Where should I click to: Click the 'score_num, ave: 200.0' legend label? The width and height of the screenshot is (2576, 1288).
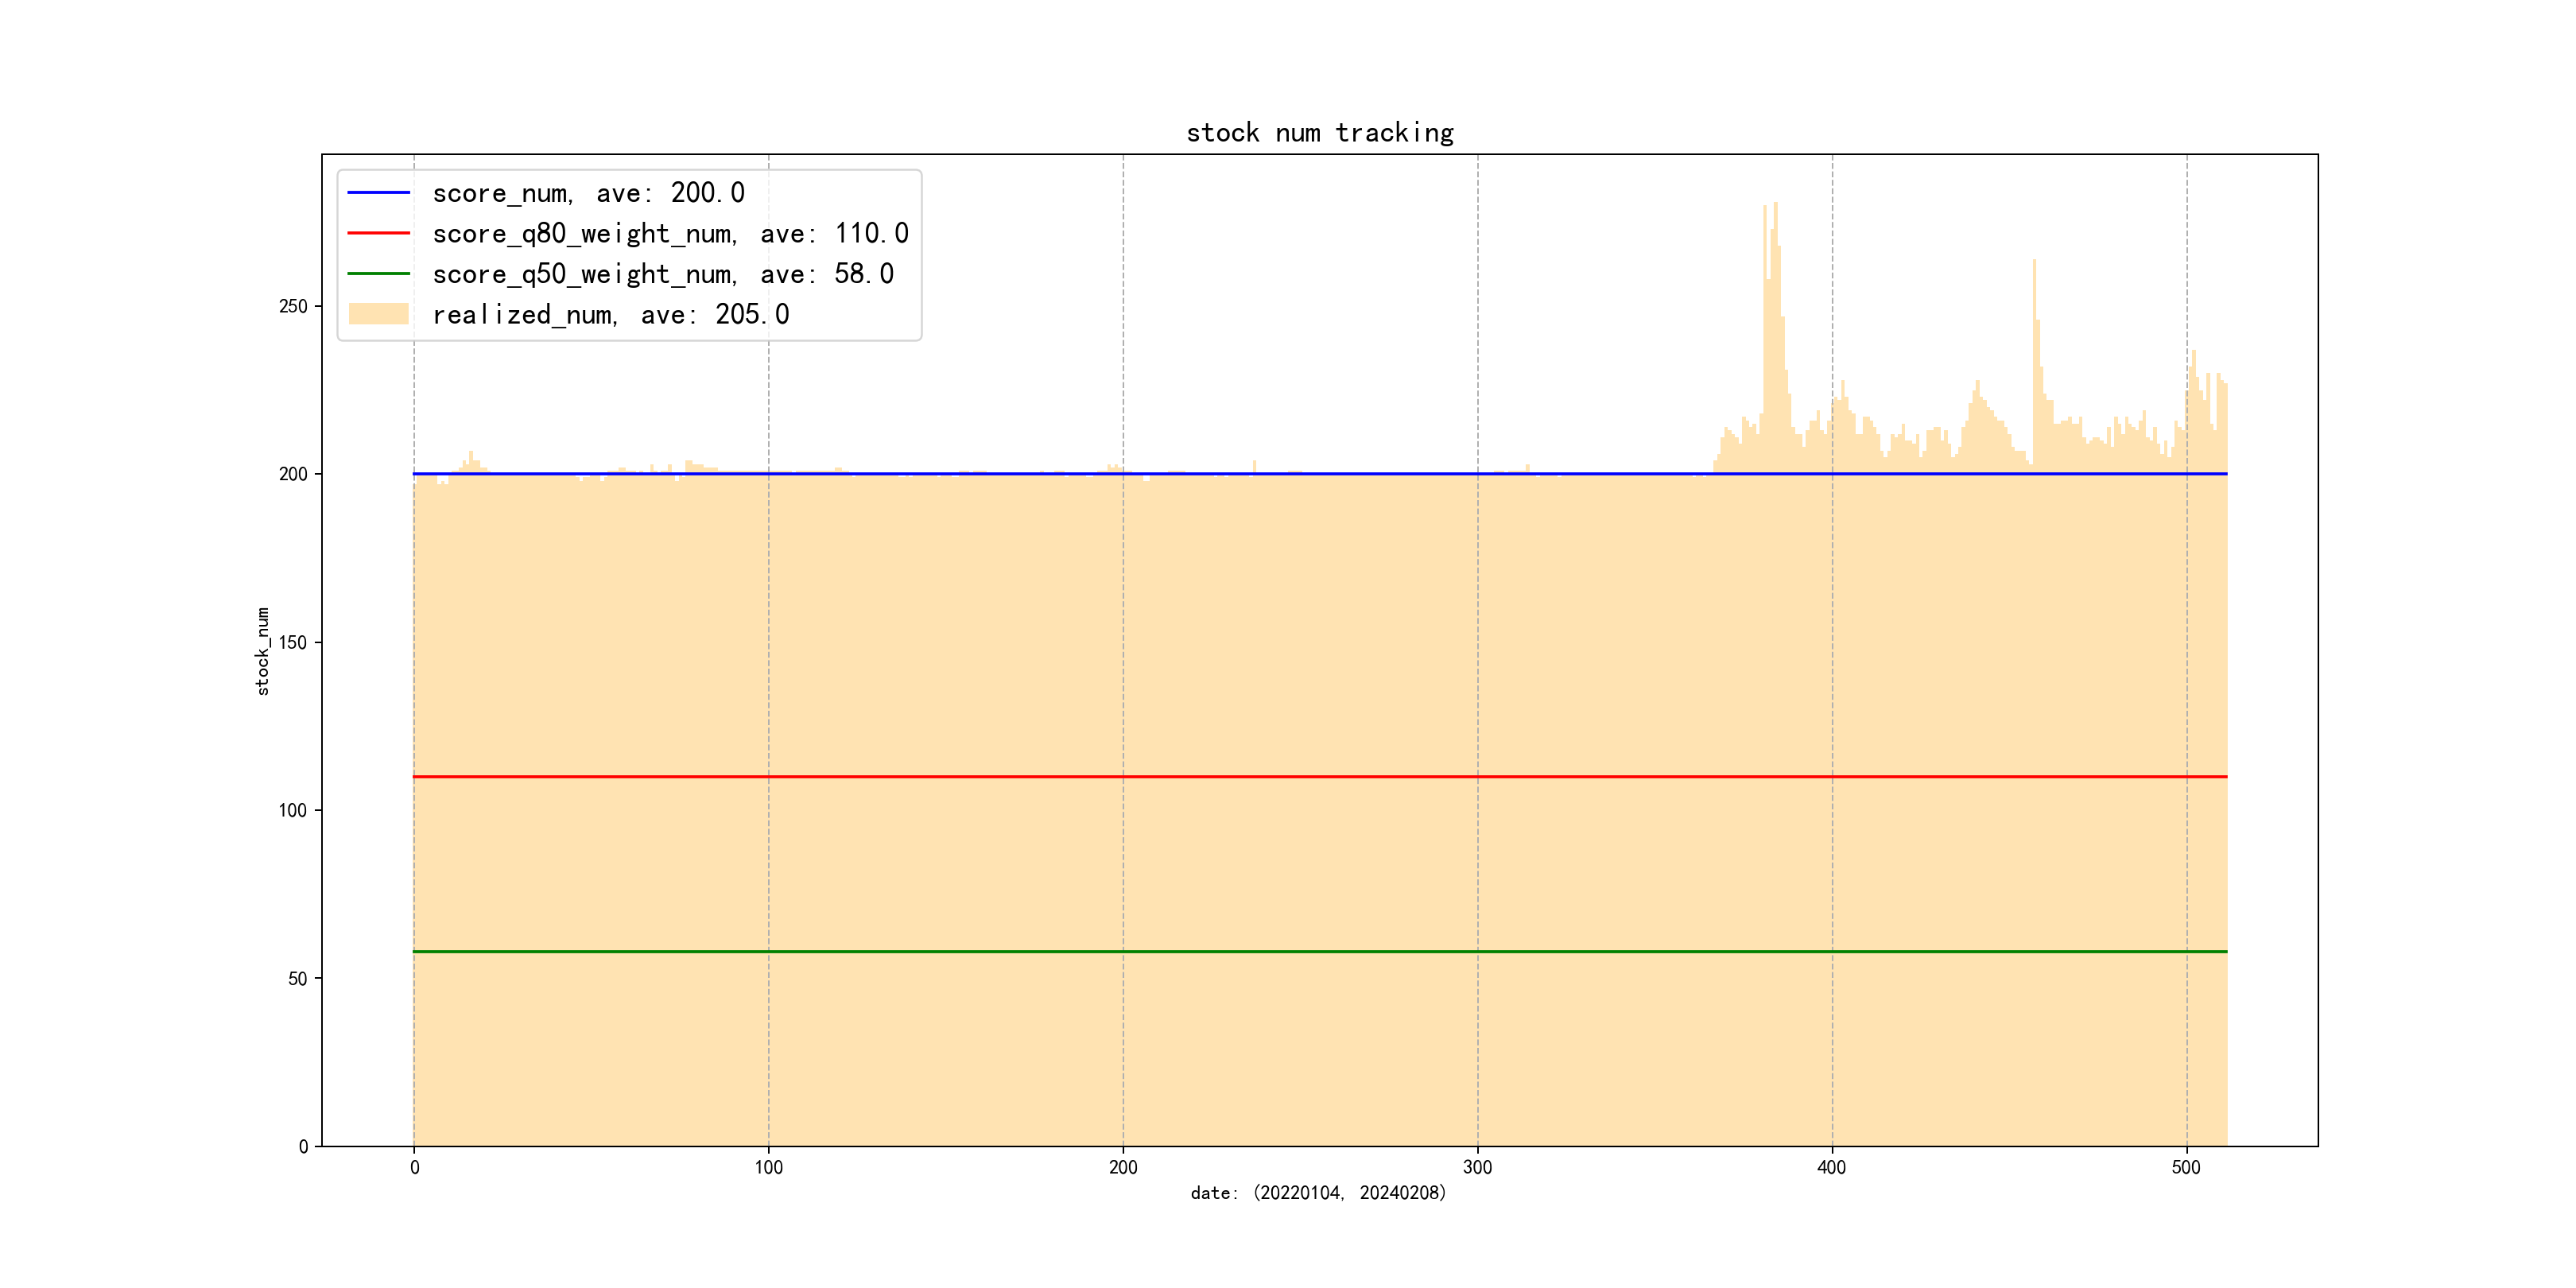tap(588, 193)
